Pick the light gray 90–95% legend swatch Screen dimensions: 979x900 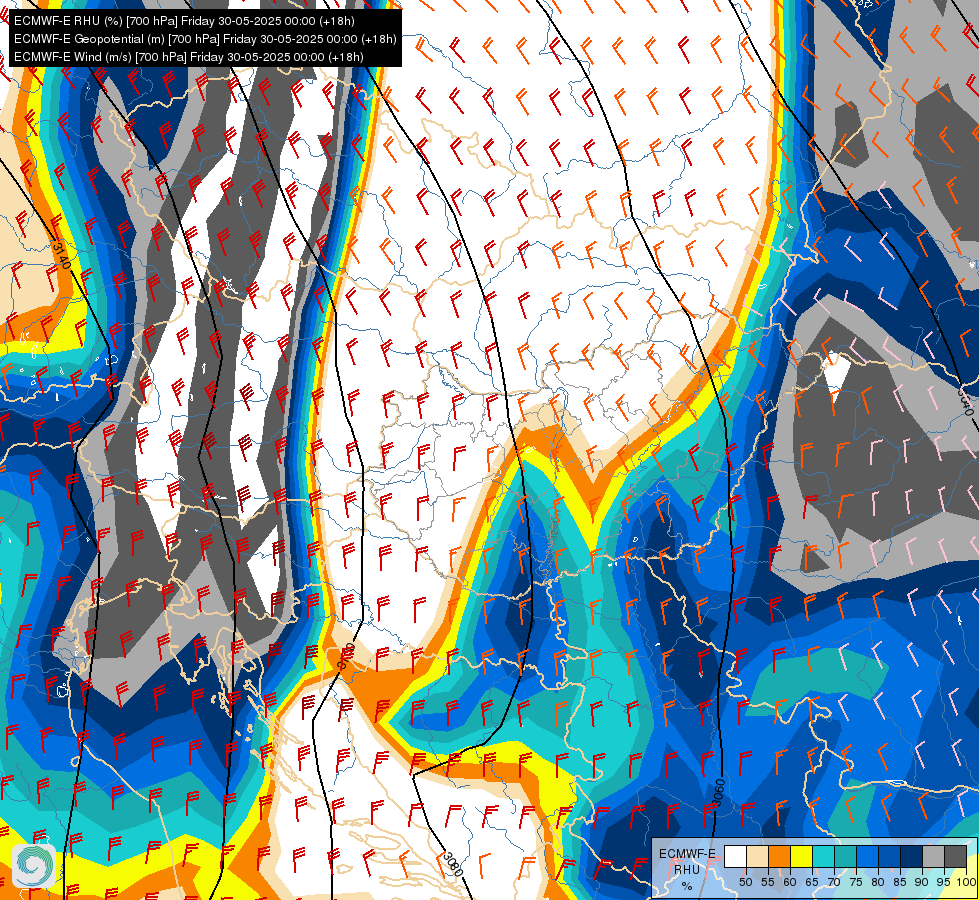(934, 856)
